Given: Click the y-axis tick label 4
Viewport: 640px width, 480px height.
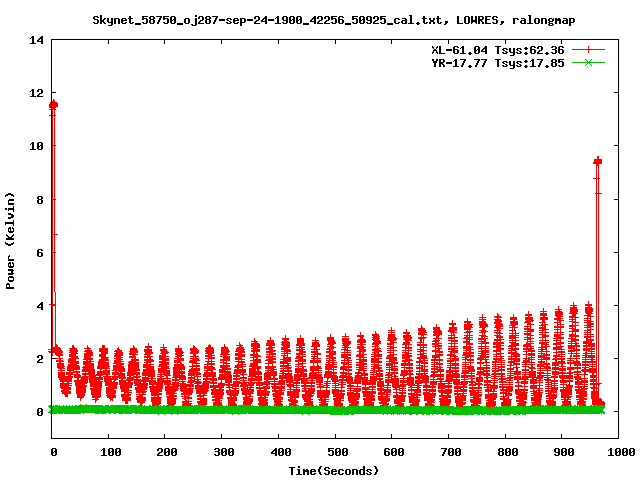Looking at the screenshot, I should pos(40,306).
